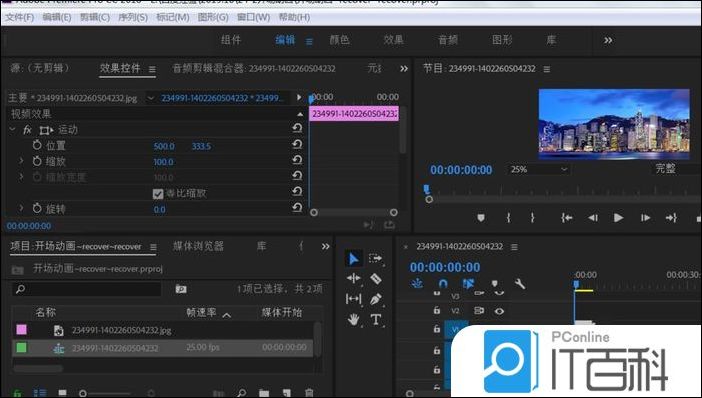Toggle V2 sync lock icon

(x=479, y=310)
